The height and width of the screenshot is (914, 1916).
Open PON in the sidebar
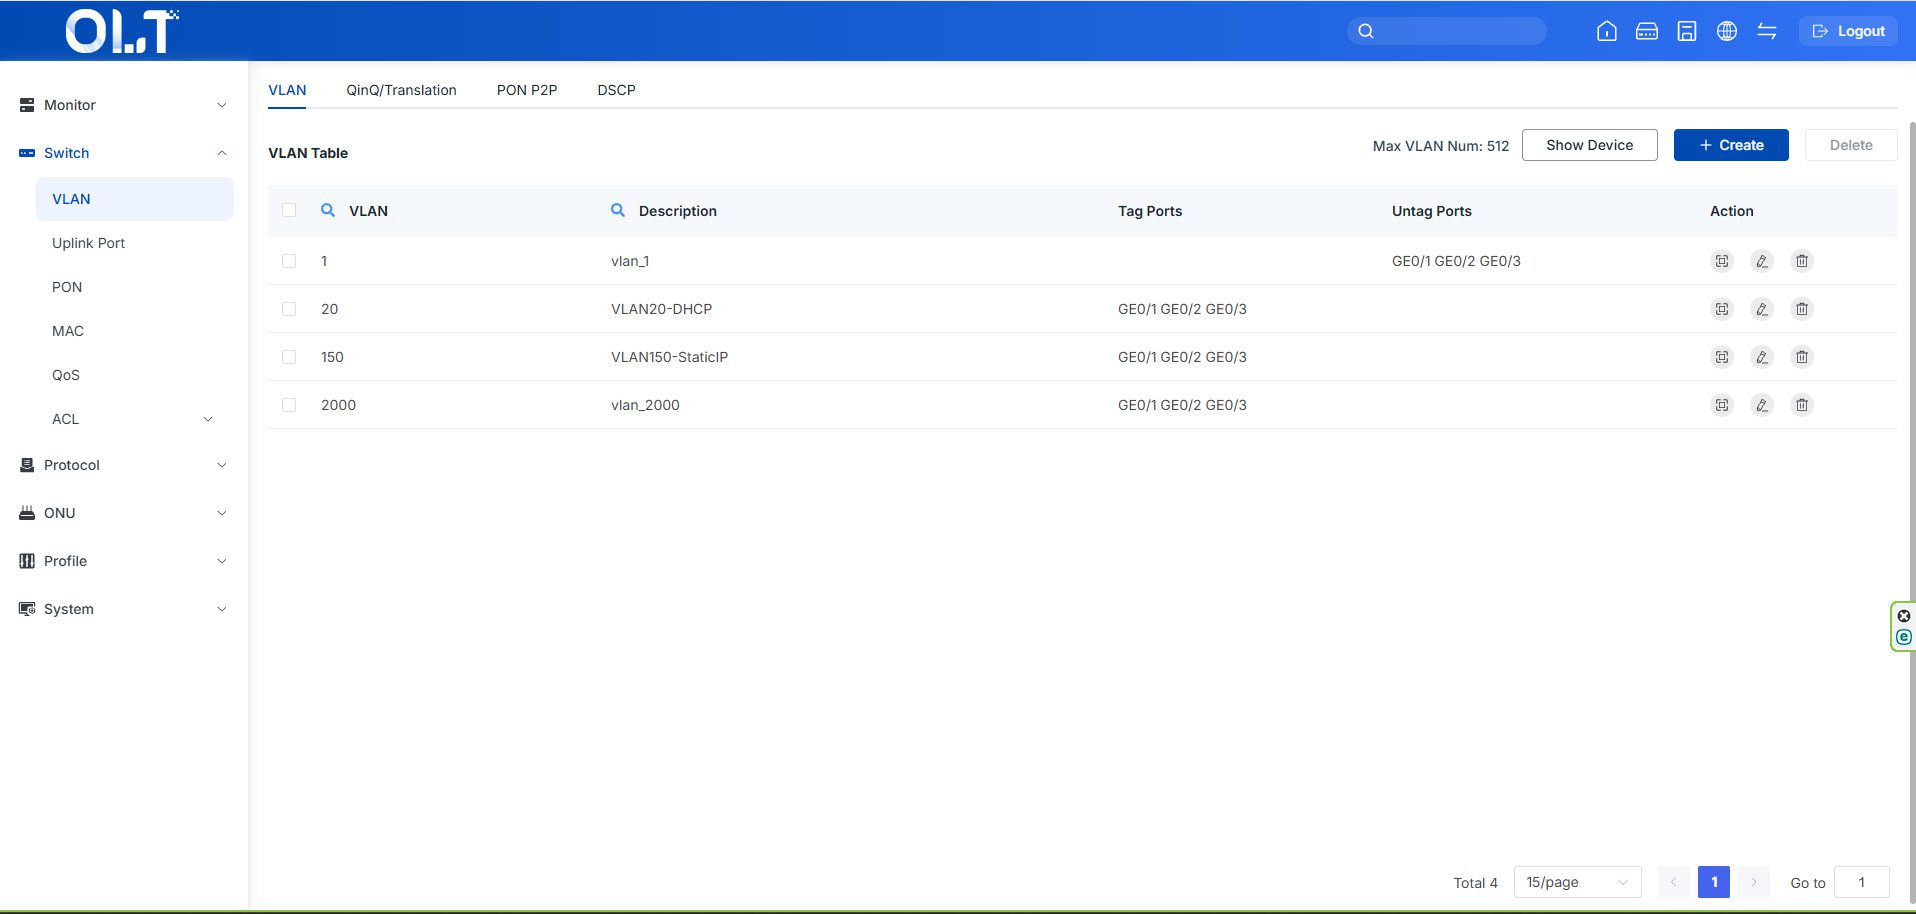point(135,287)
